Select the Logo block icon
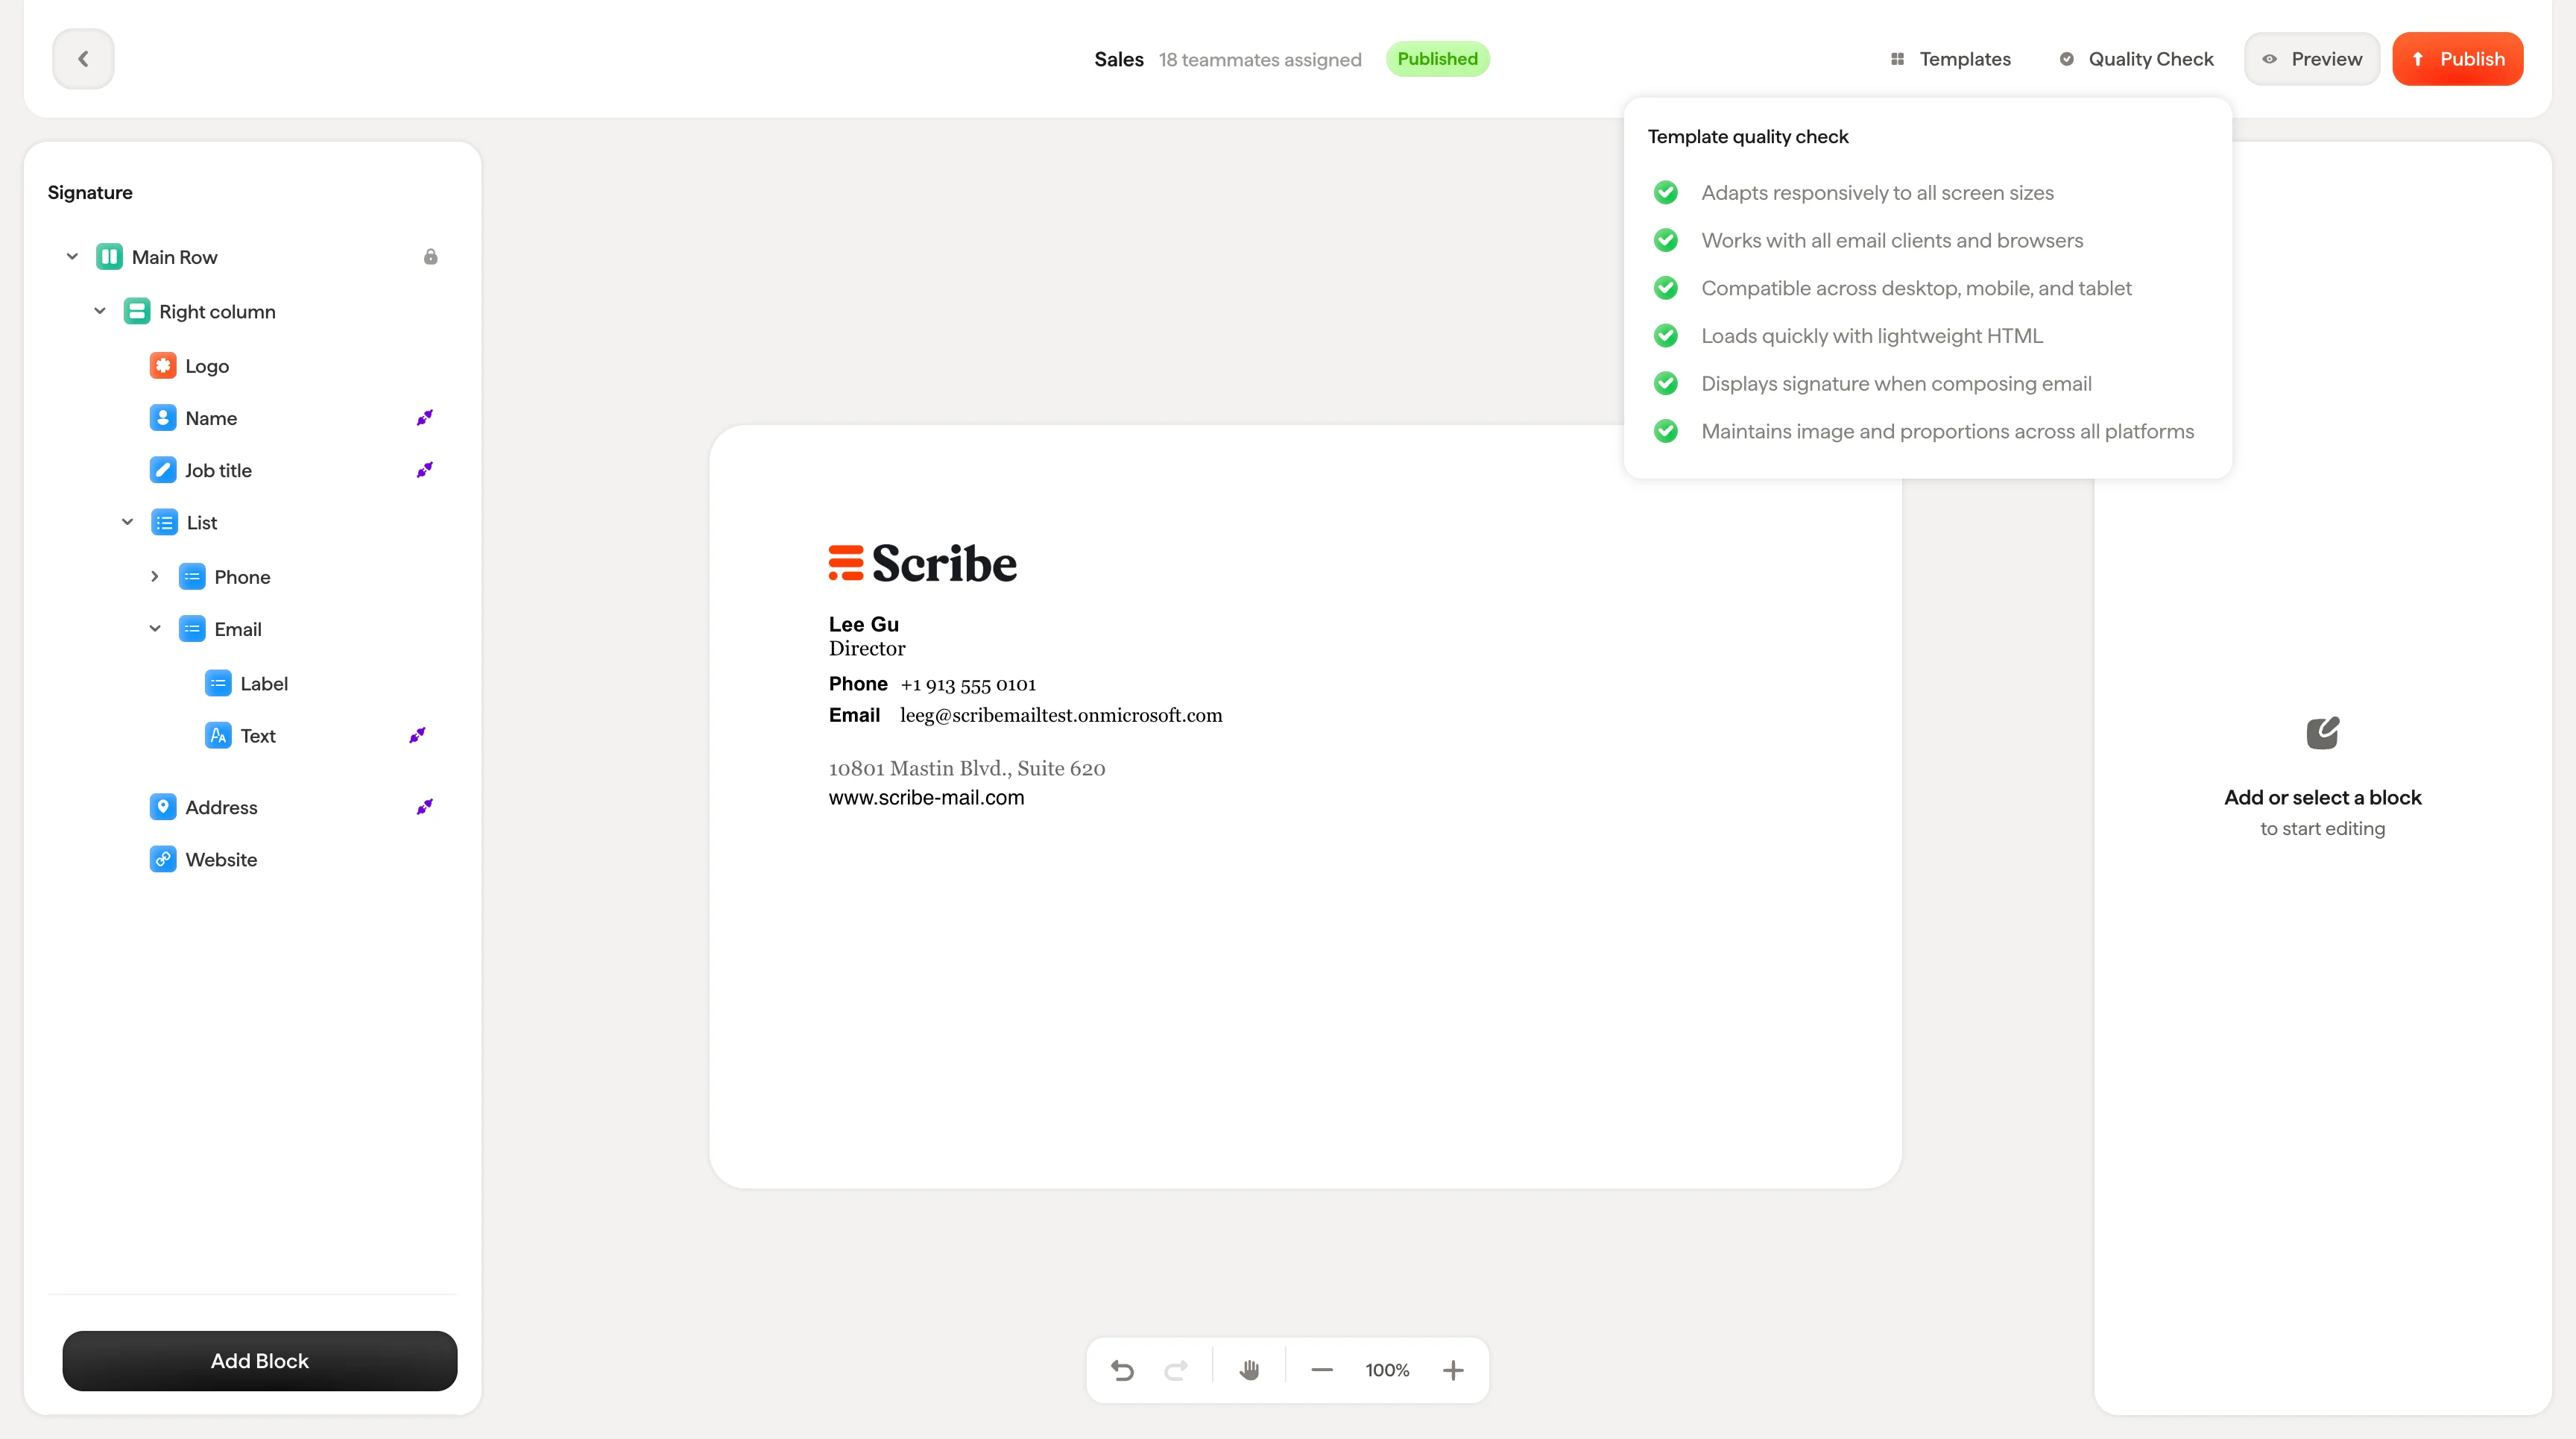Image resolution: width=2576 pixels, height=1439 pixels. tap(163, 366)
